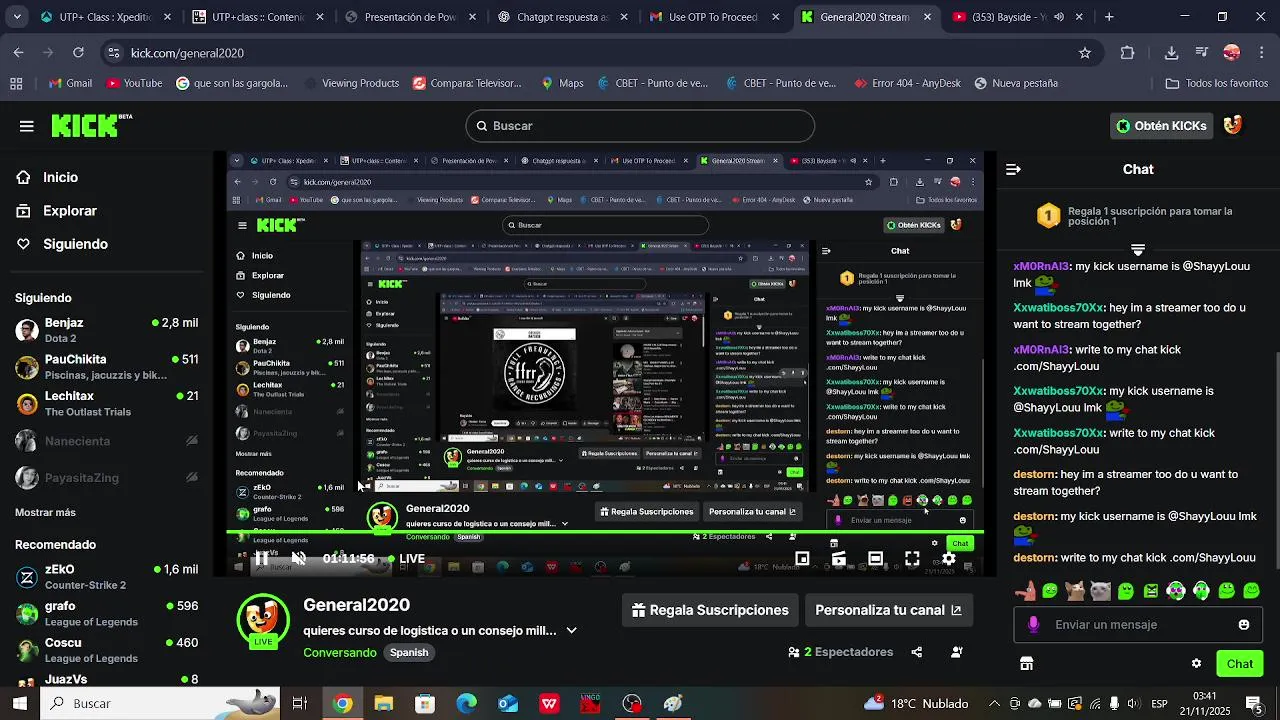
Task: Open the Conversando category link
Action: pyautogui.click(x=340, y=652)
